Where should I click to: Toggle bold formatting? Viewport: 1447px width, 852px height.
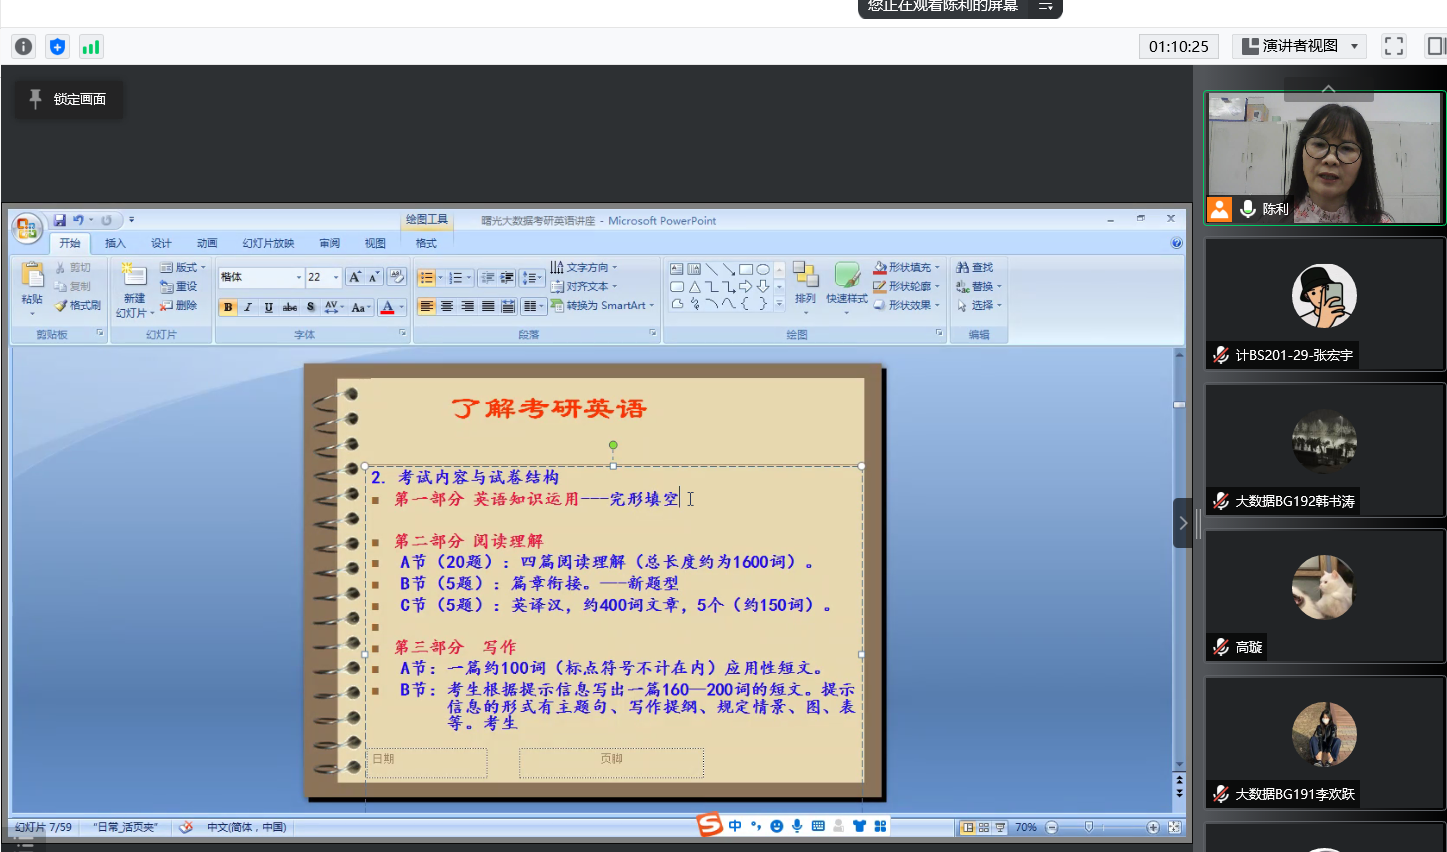[228, 307]
